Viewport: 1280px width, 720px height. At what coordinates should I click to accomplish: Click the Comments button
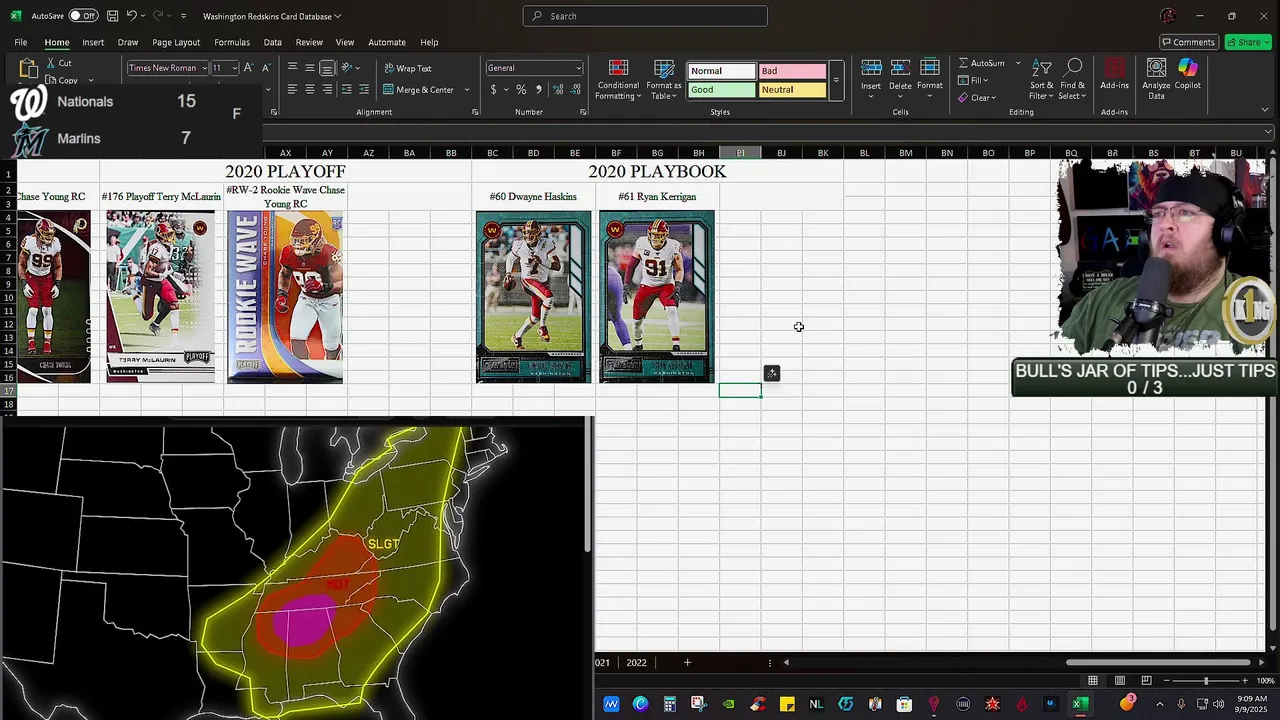[x=1188, y=42]
